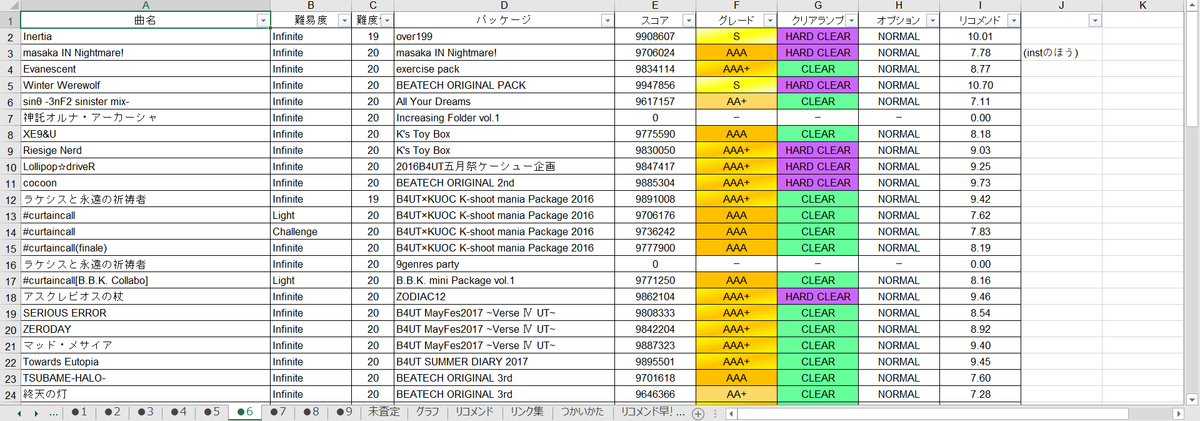Switch to sheet tab ●3
This screenshot has height=421, width=1200.
pyautogui.click(x=144, y=412)
